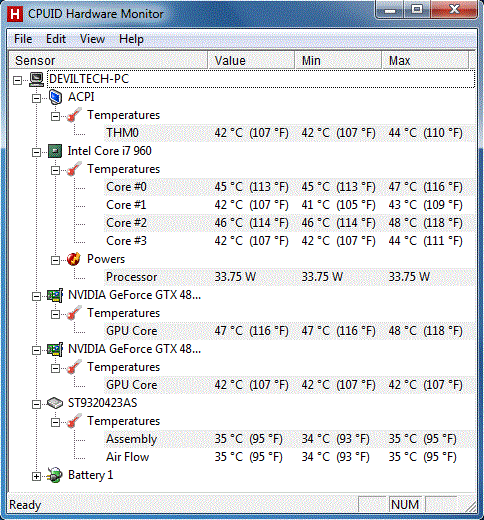Open the View menu
Image resolution: width=484 pixels, height=520 pixels.
click(92, 39)
